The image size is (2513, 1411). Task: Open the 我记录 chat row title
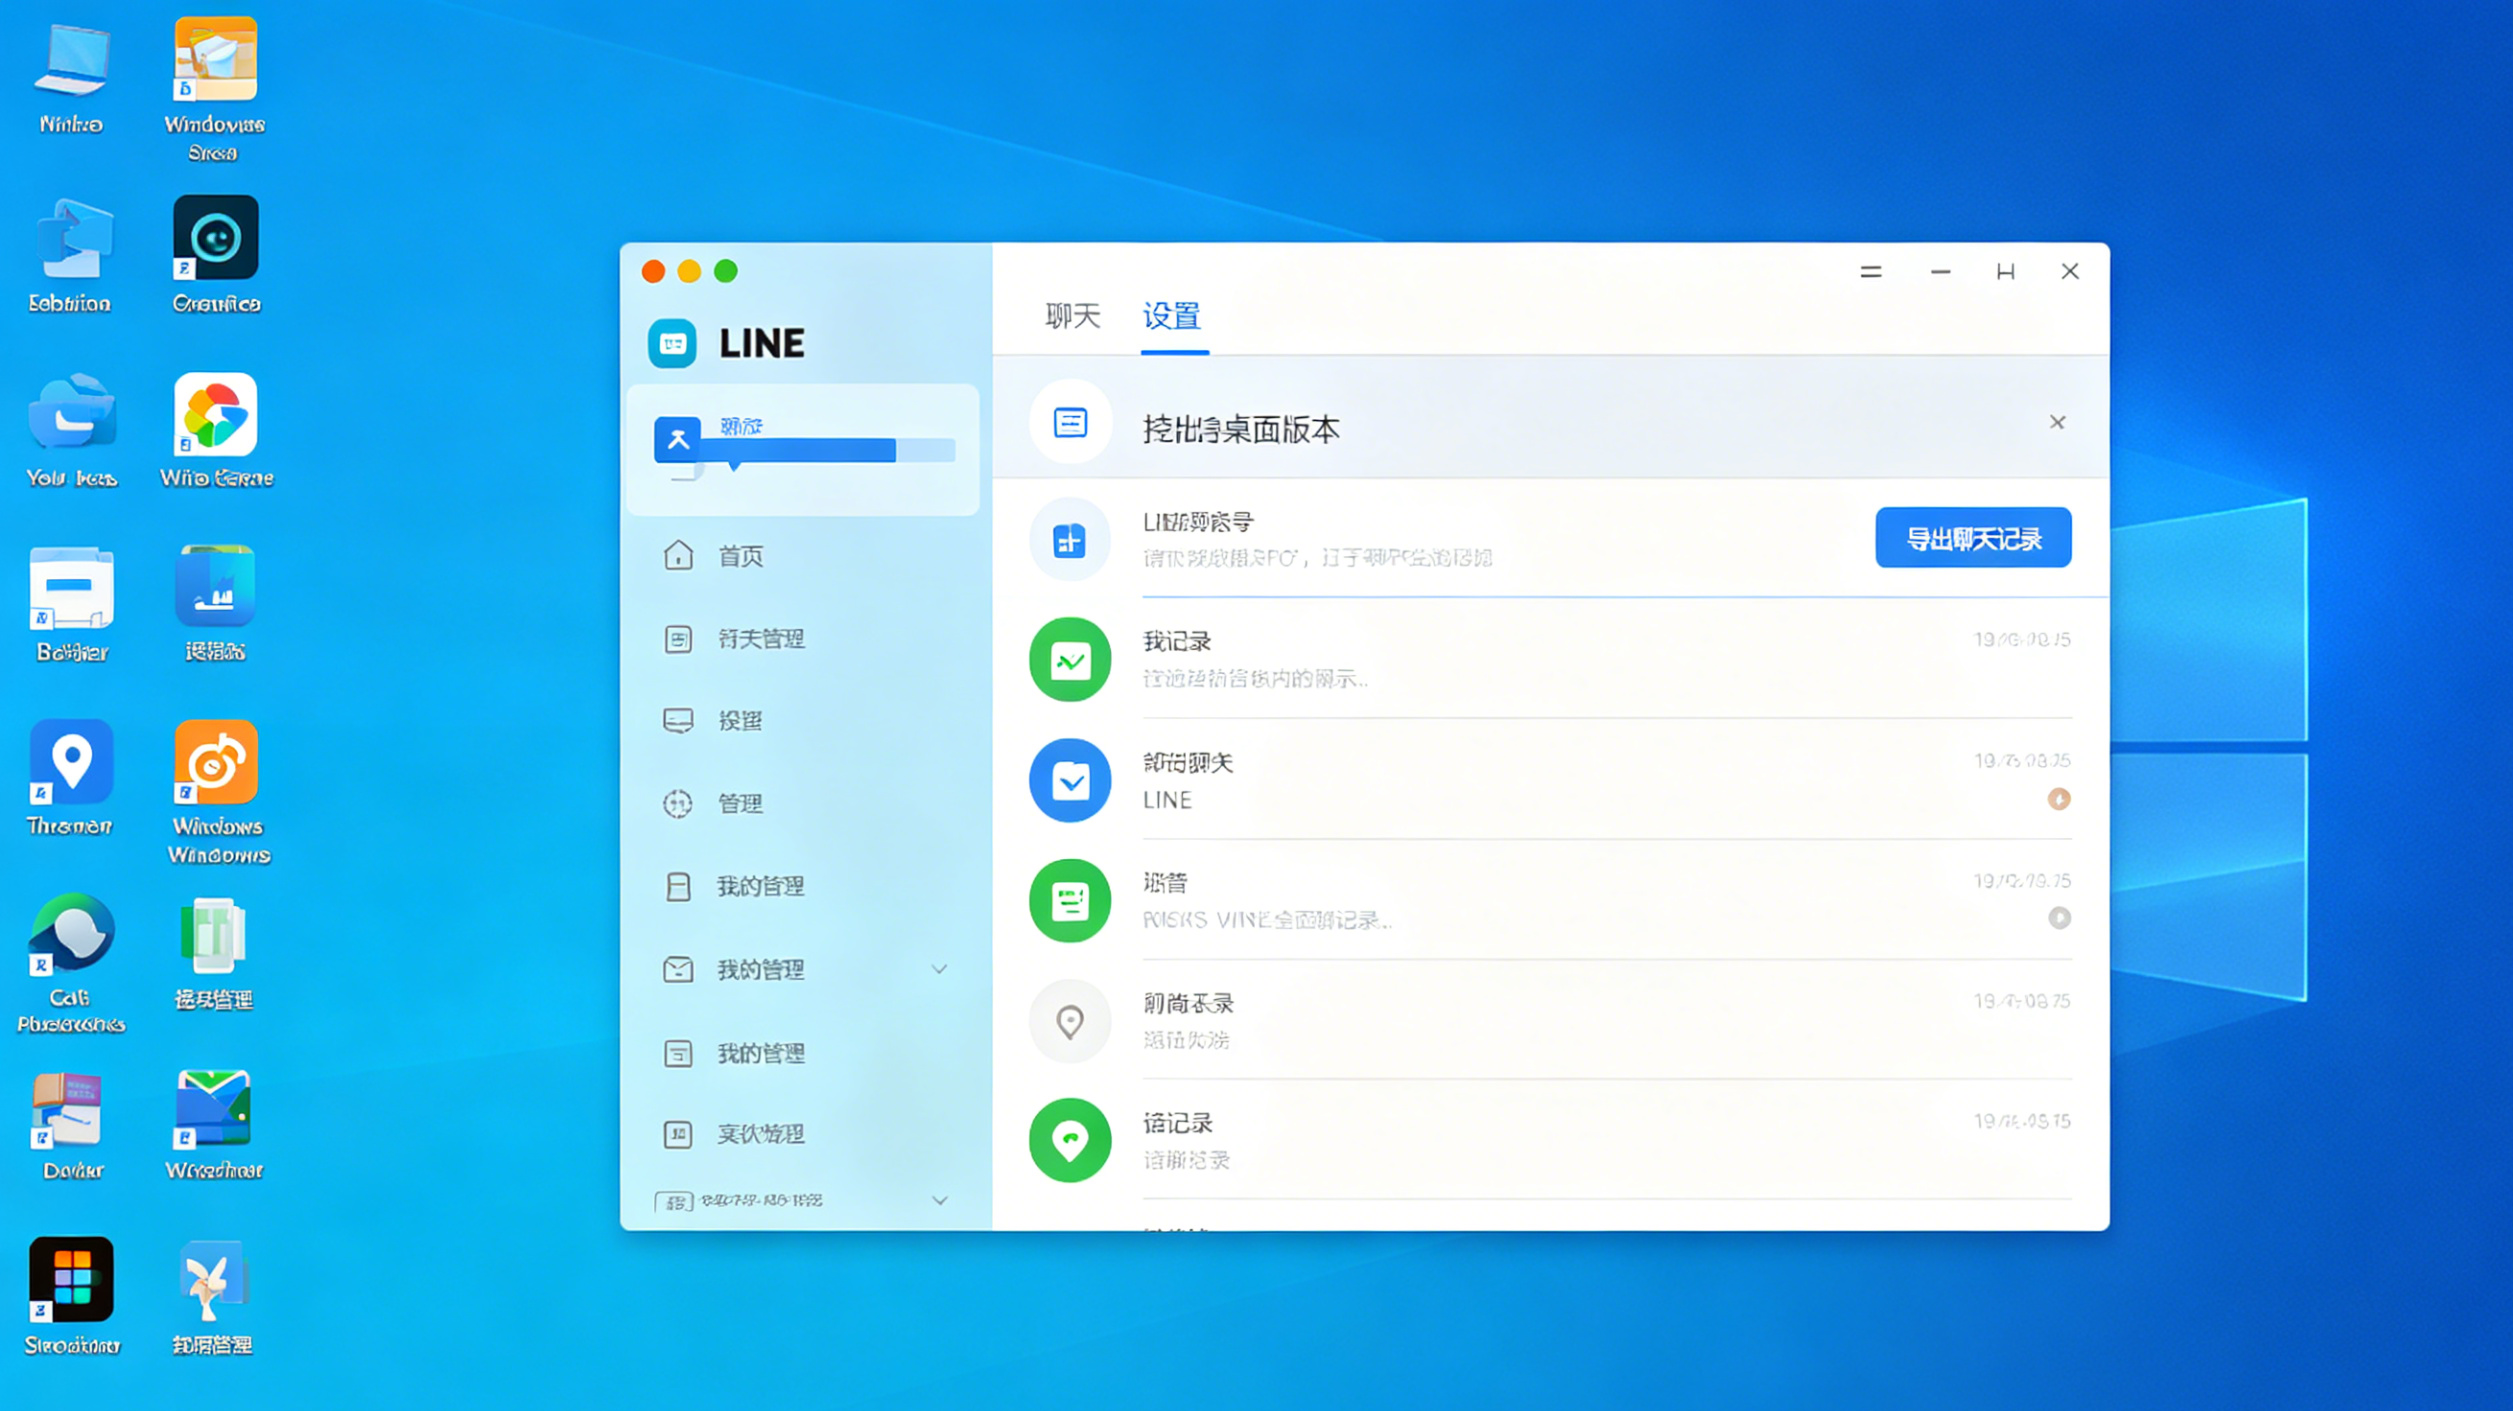pyautogui.click(x=1177, y=641)
